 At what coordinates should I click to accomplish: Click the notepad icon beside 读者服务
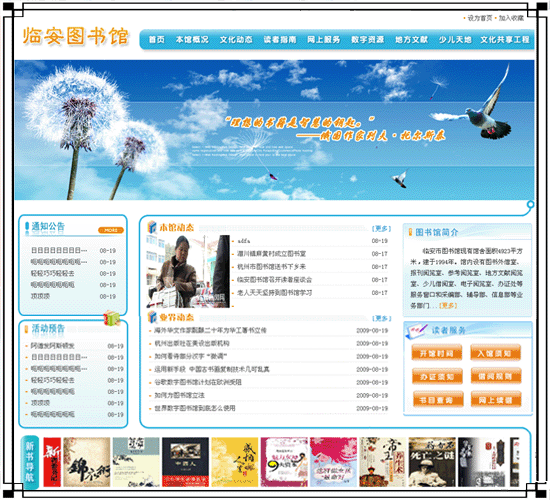pyautogui.click(x=417, y=330)
